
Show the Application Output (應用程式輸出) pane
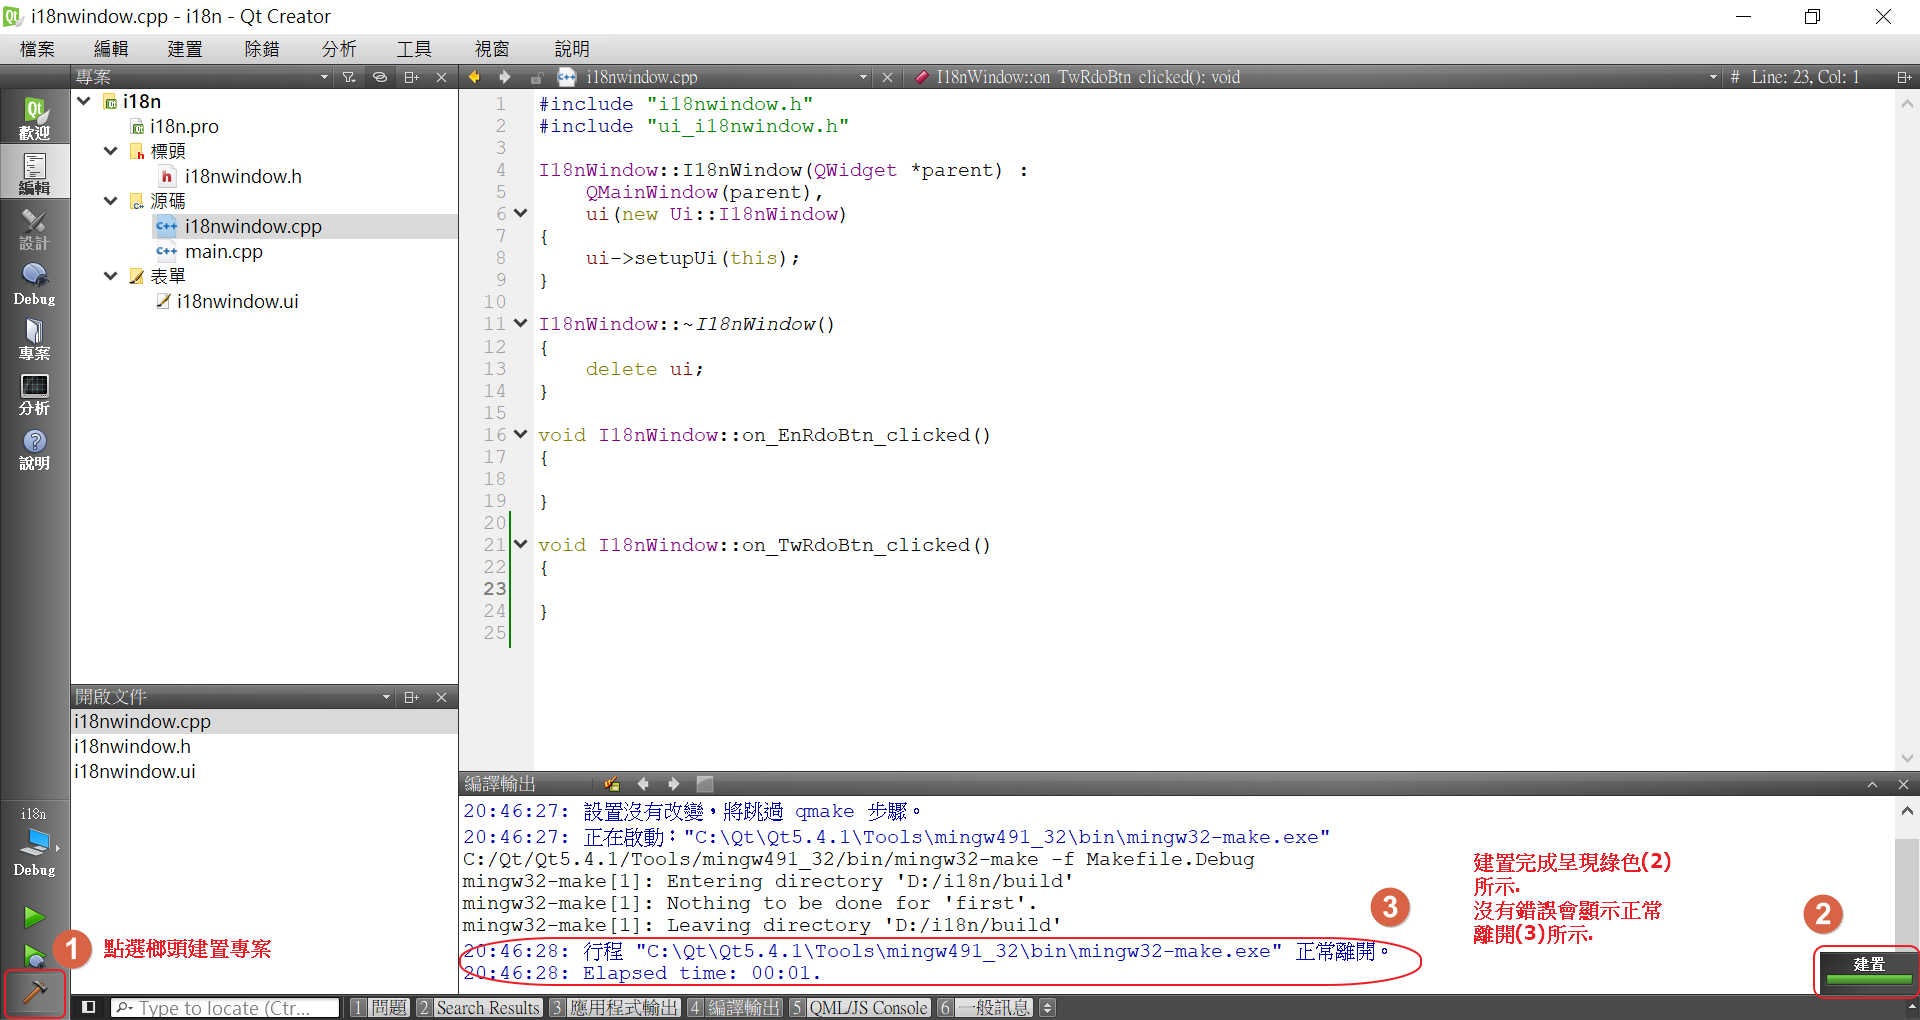click(x=615, y=1008)
